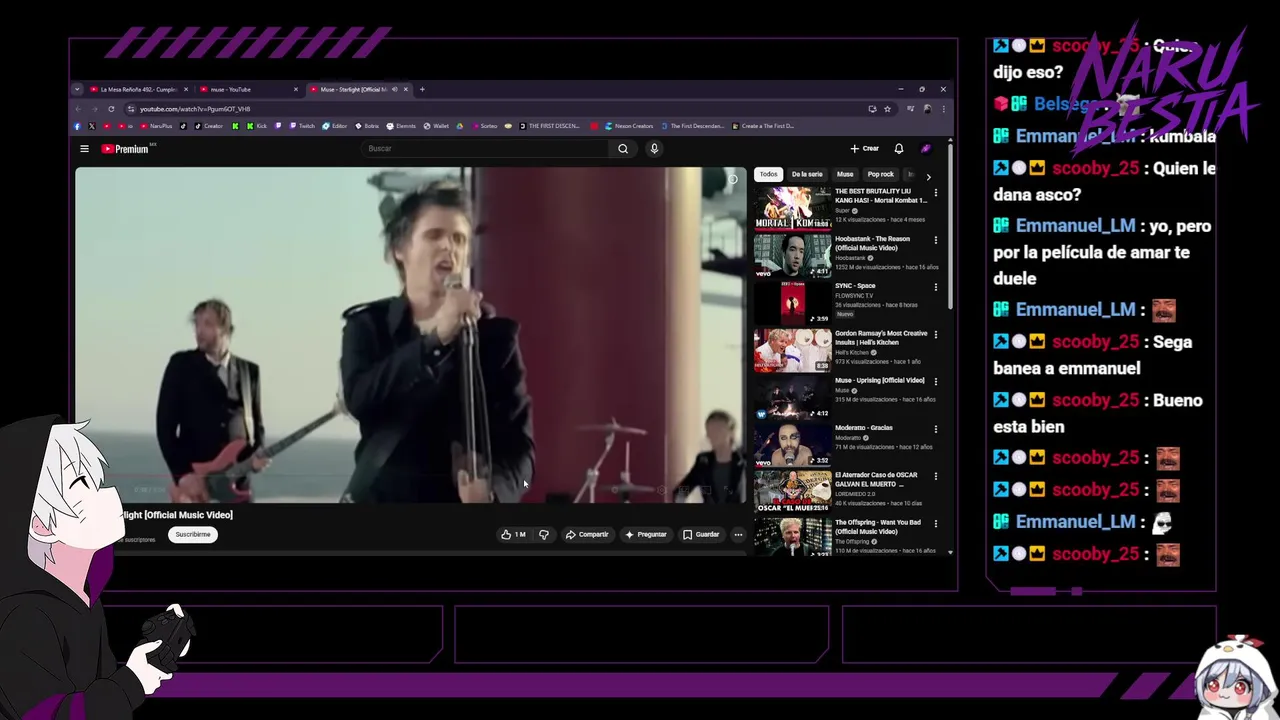Open Muse - Uprising video thumbnail
This screenshot has width=1280, height=720.
tap(792, 398)
